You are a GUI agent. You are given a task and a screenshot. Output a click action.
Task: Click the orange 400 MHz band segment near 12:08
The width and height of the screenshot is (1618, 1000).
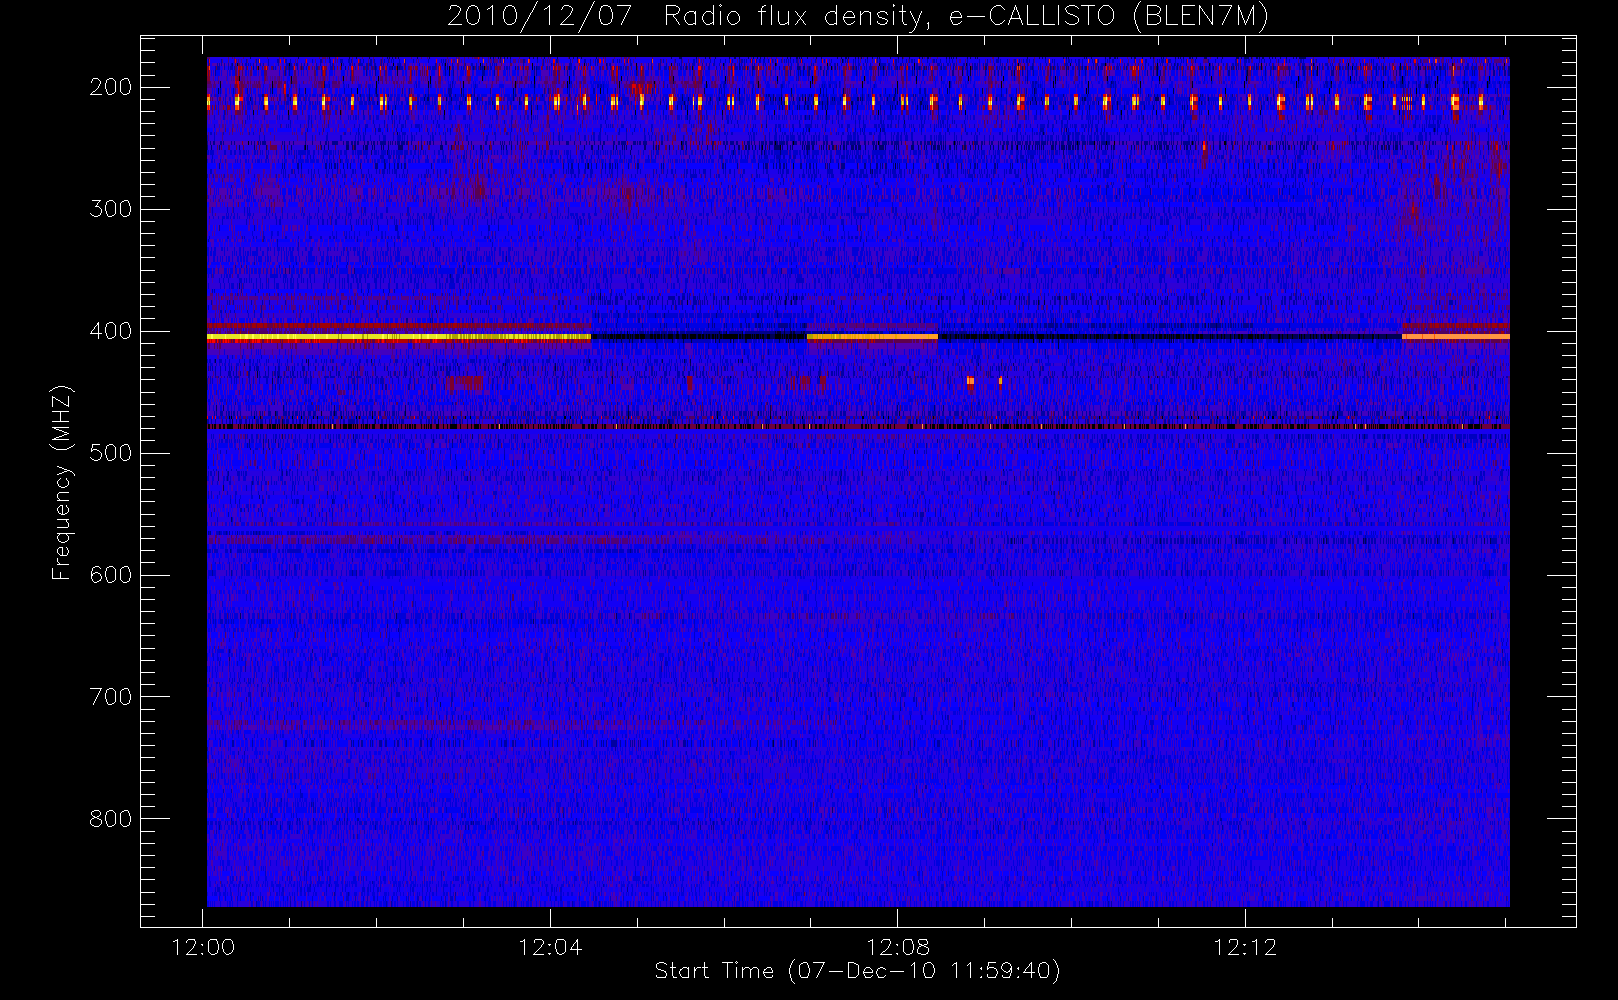point(872,337)
